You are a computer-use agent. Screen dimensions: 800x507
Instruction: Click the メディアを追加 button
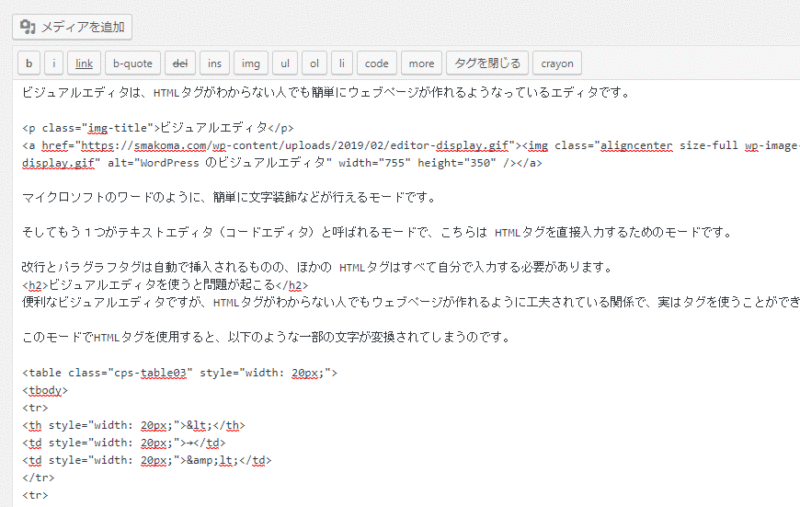[x=72, y=27]
